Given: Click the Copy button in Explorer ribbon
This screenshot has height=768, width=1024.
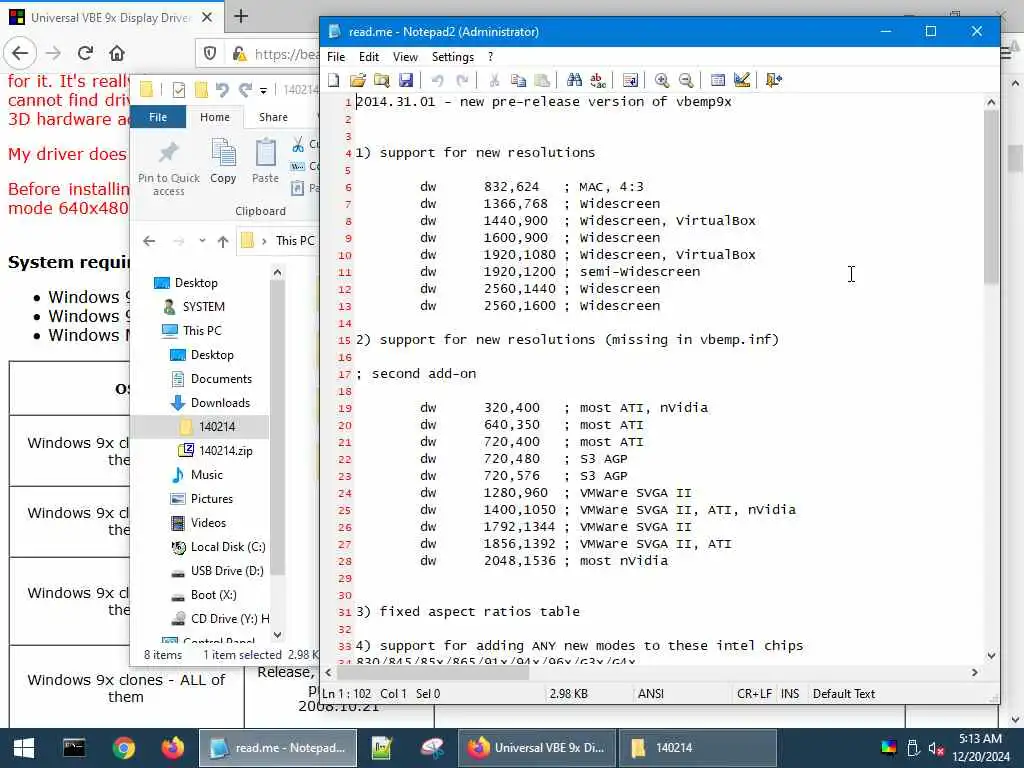Looking at the screenshot, I should click(x=223, y=161).
